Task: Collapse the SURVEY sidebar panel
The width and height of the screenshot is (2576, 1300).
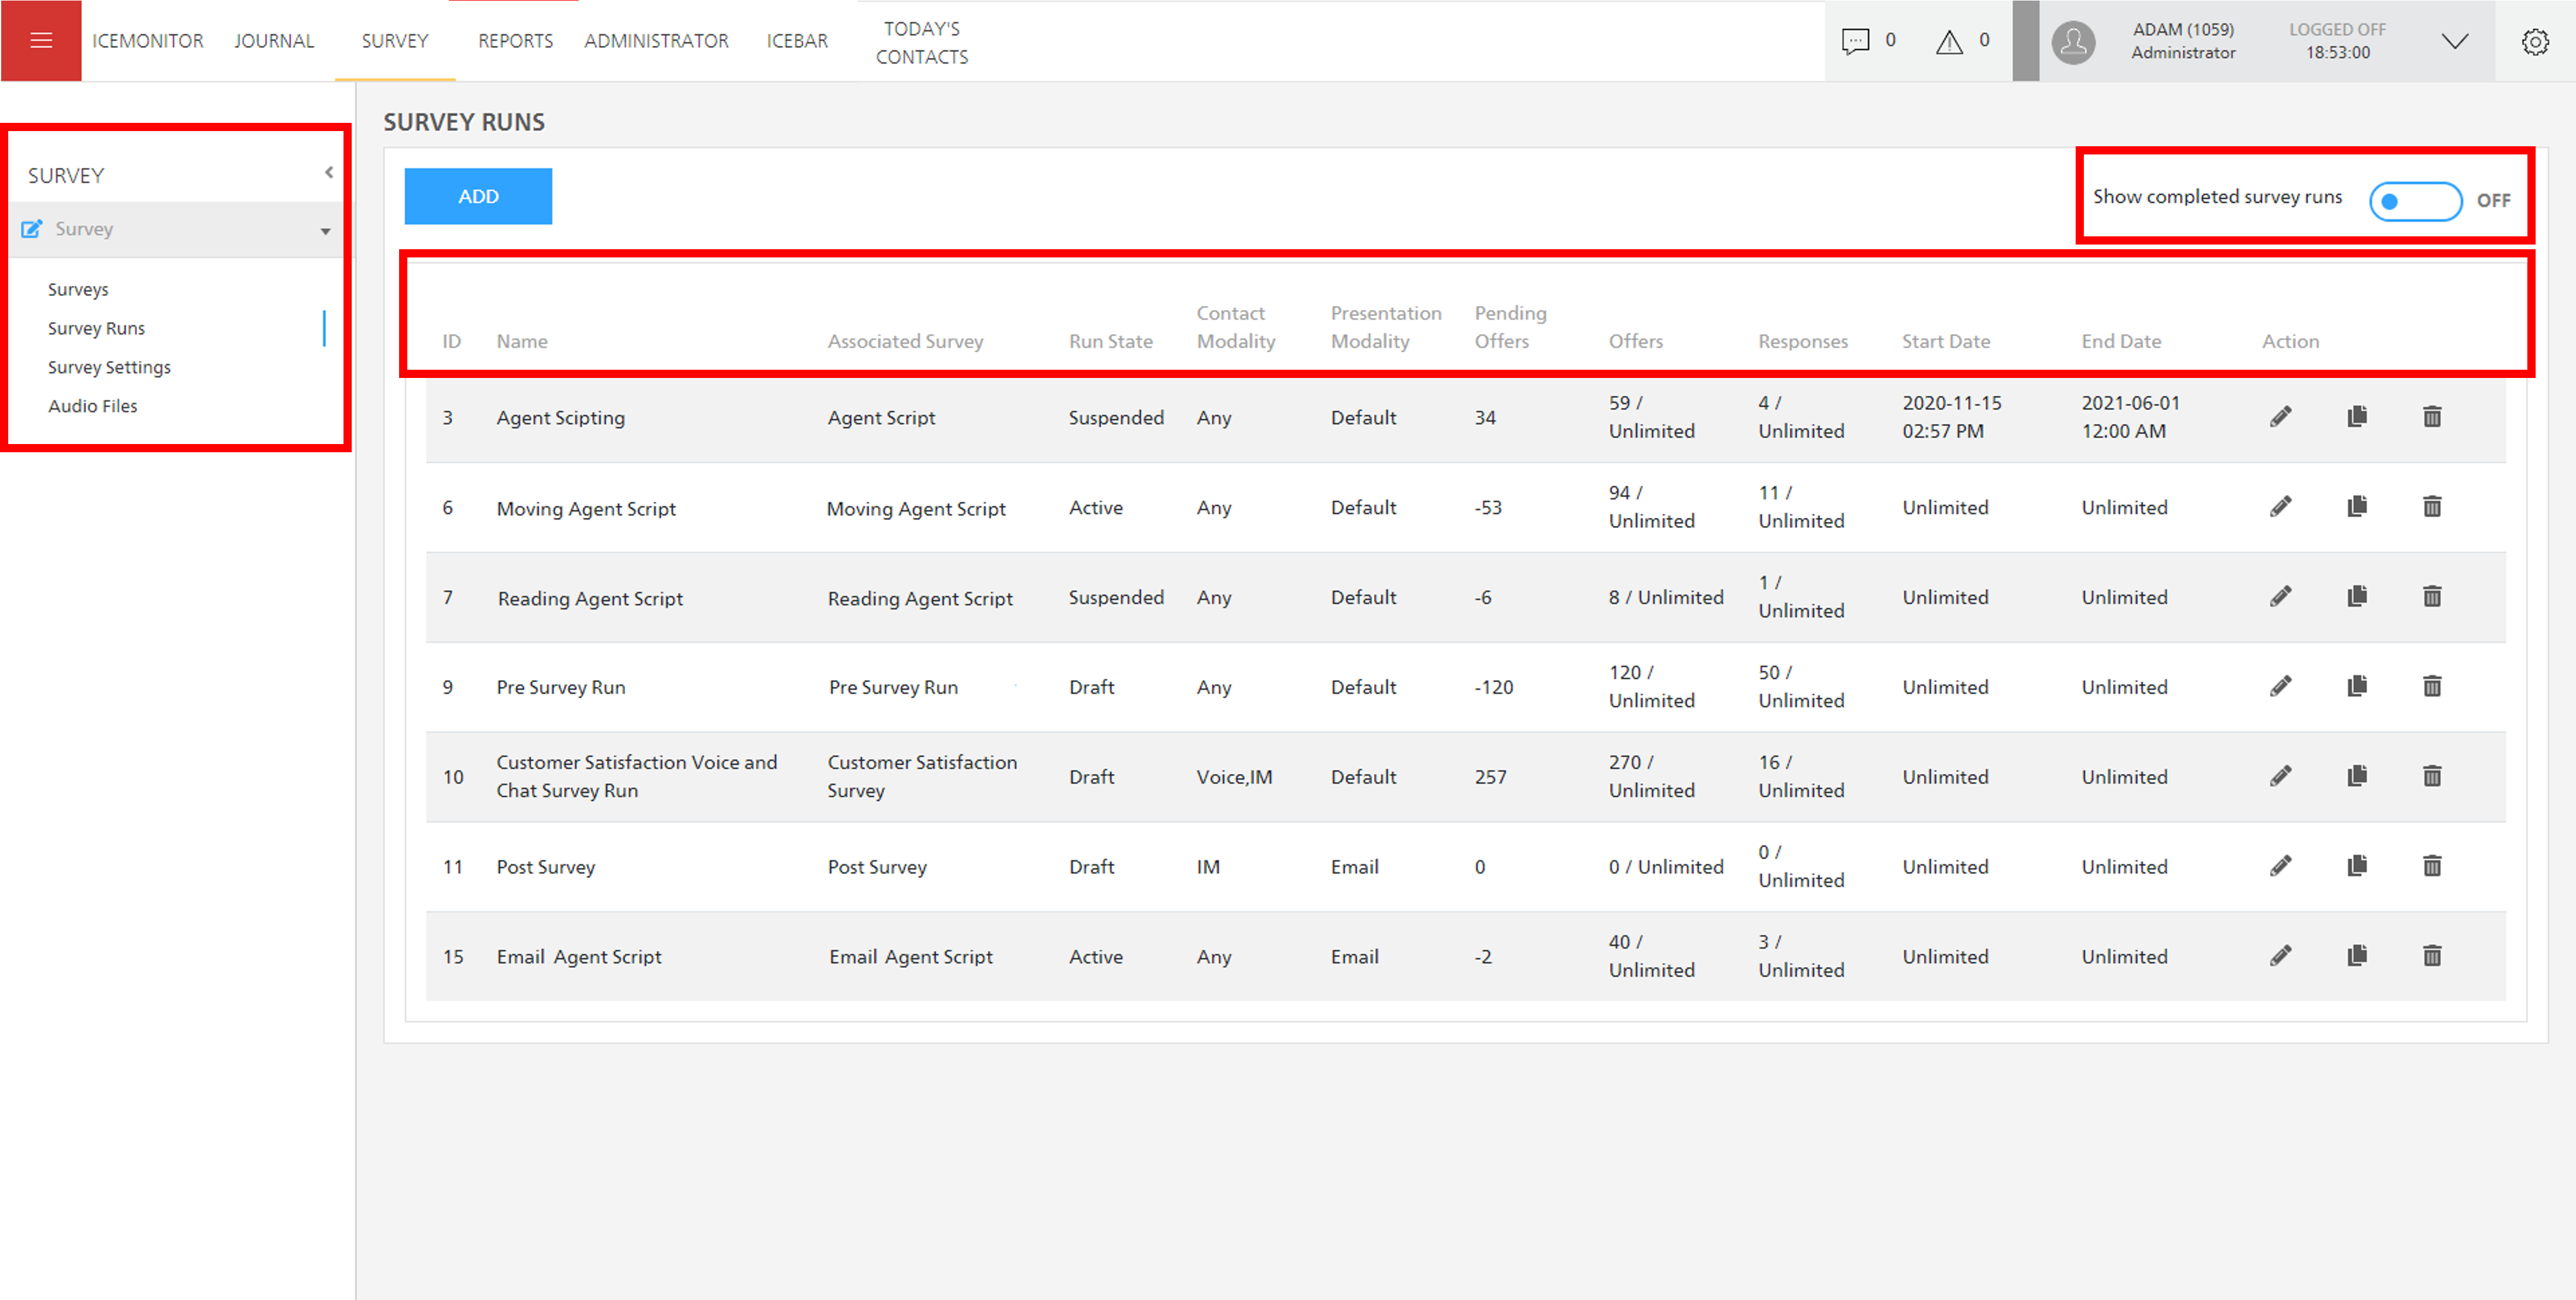Action: click(328, 173)
